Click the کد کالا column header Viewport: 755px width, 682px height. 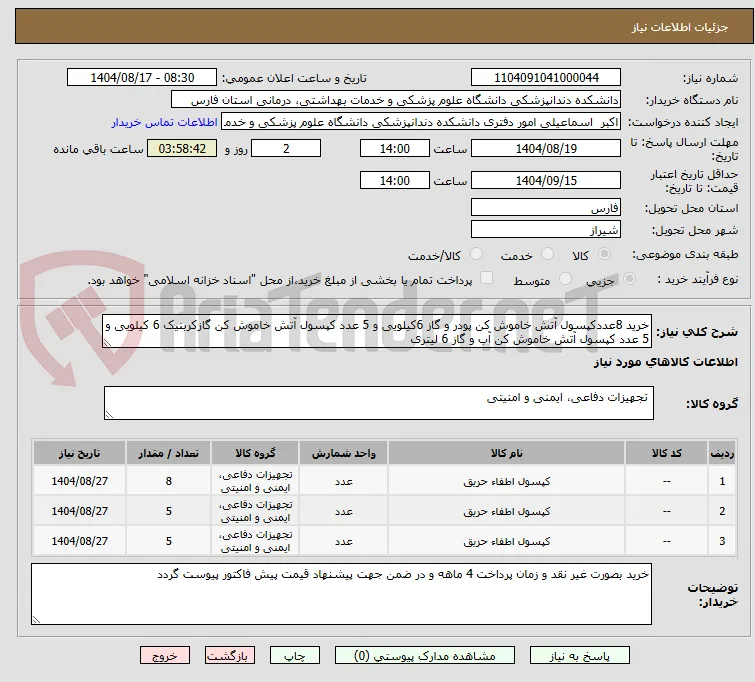666,453
